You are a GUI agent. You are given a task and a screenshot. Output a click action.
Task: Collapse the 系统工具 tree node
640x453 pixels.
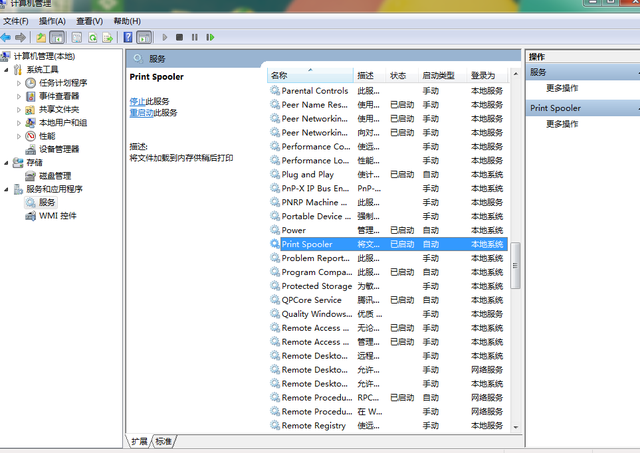coord(6,70)
